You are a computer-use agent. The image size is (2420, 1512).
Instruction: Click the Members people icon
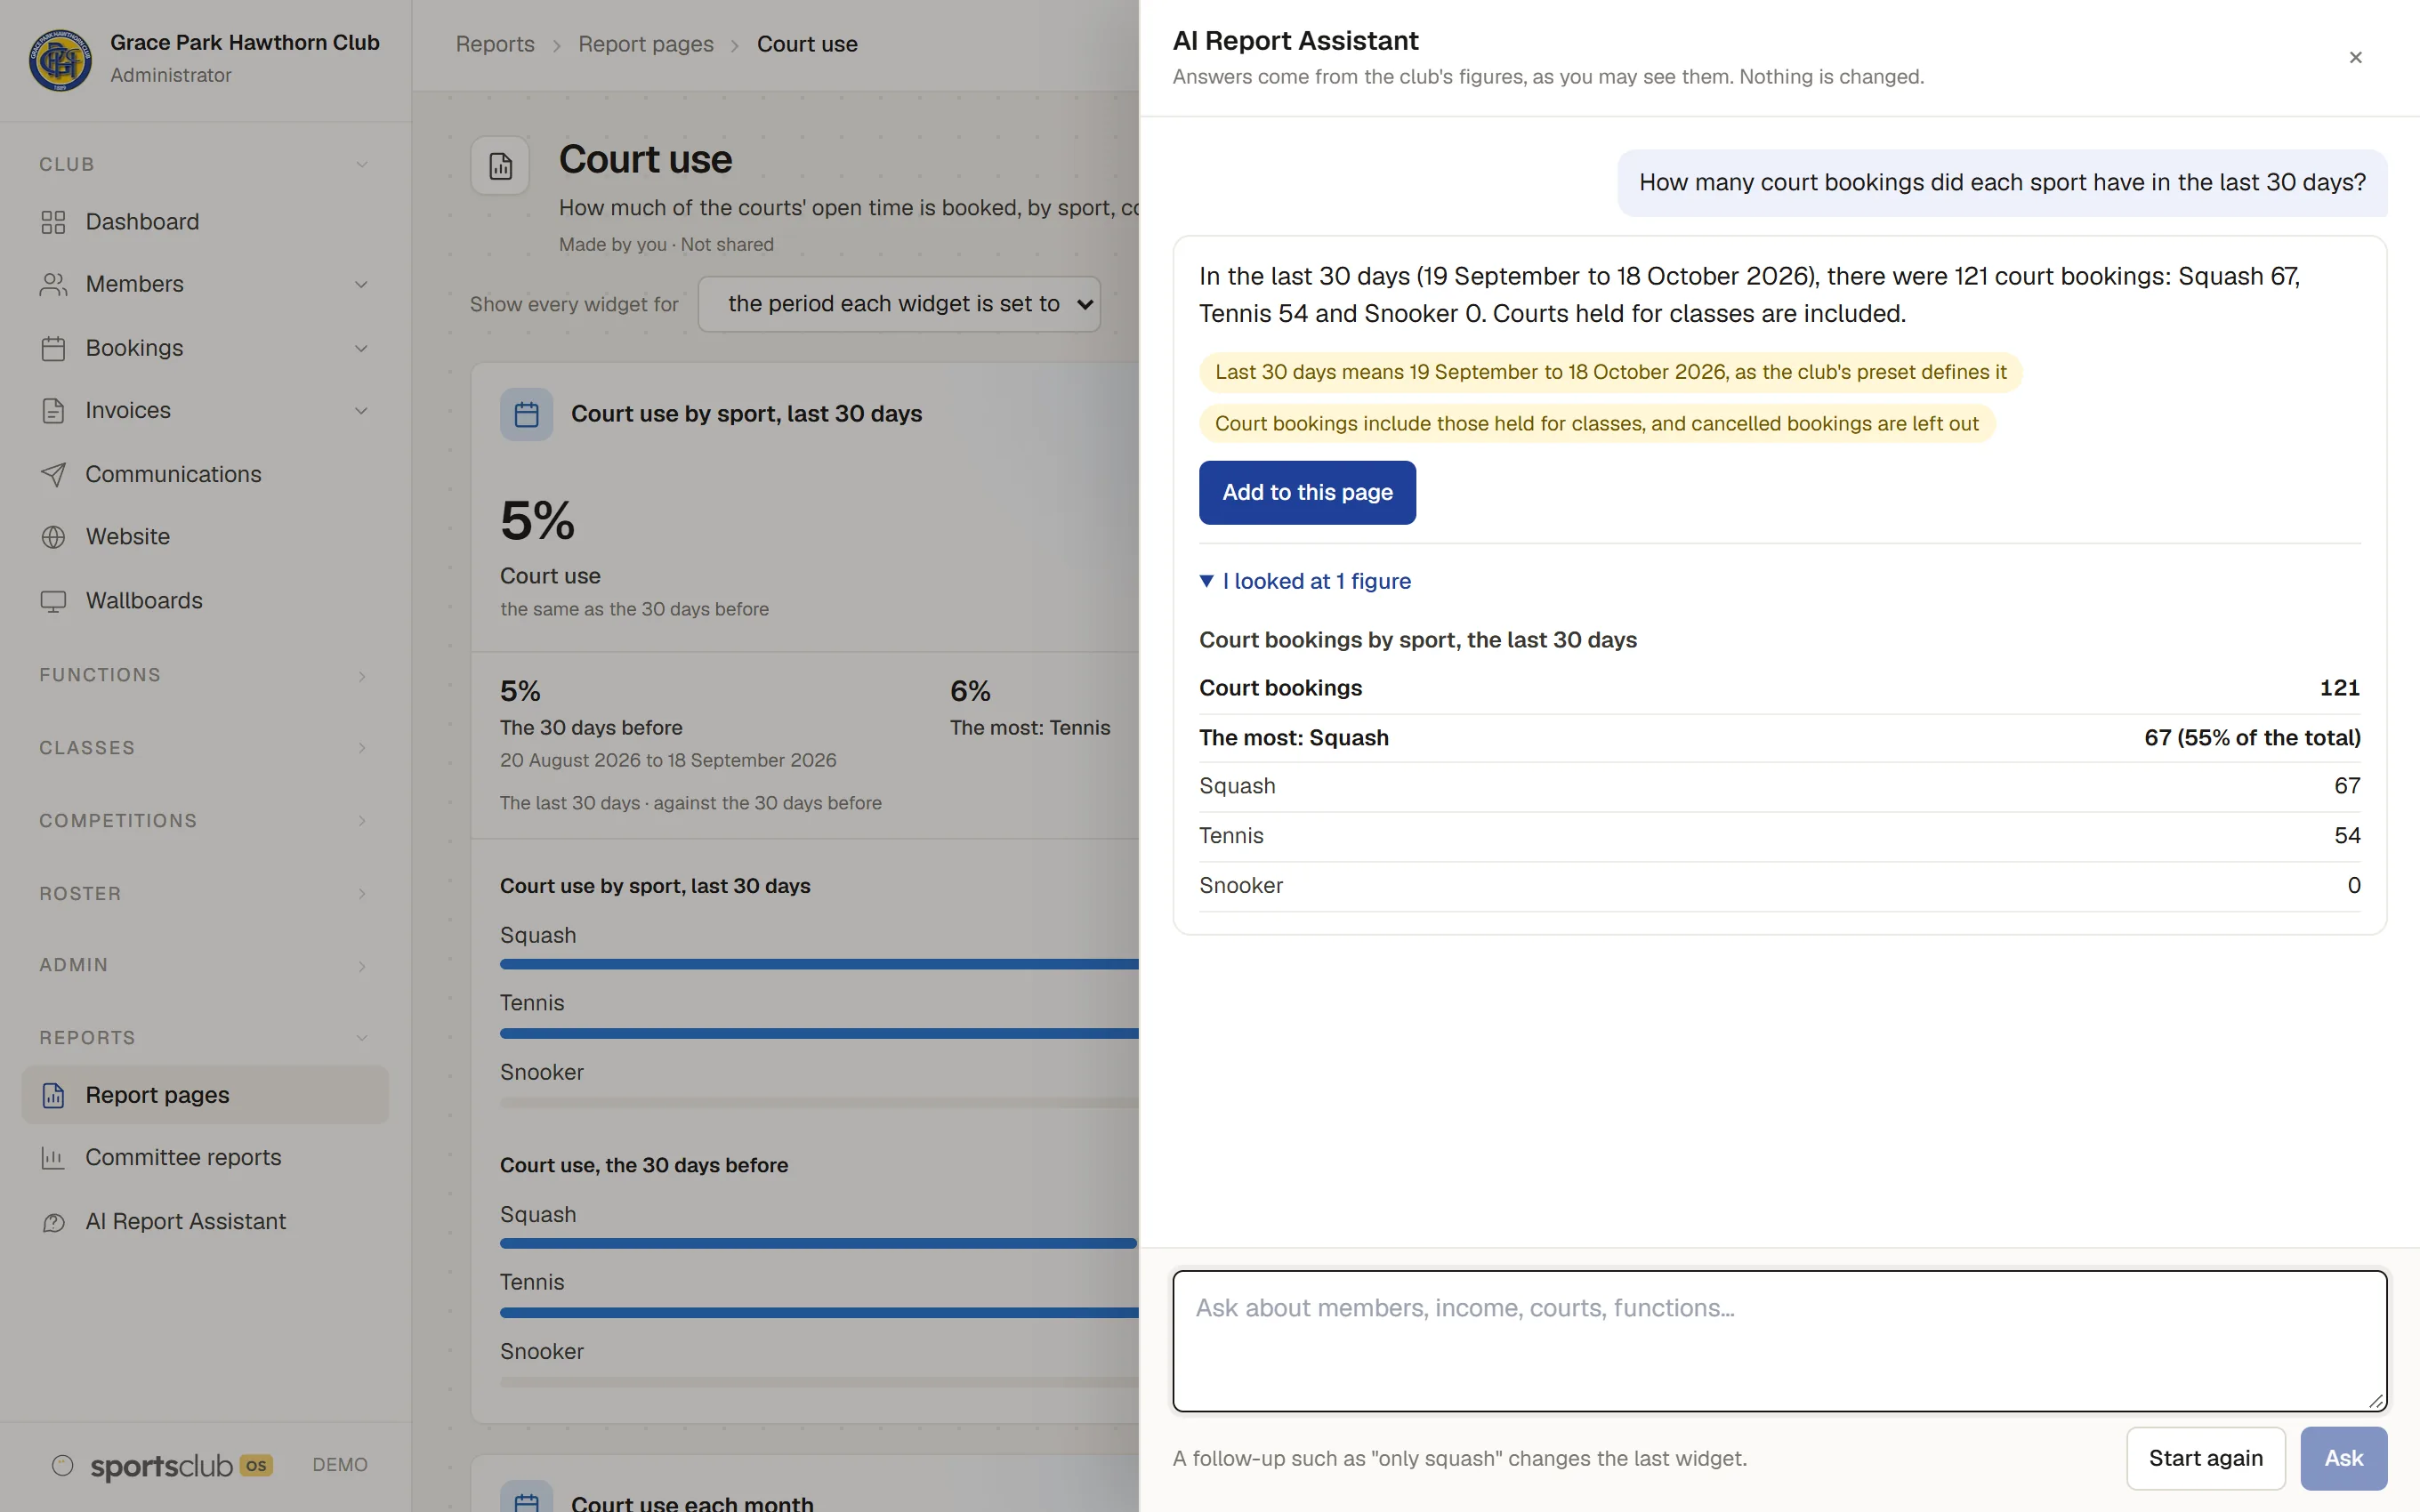(x=53, y=285)
